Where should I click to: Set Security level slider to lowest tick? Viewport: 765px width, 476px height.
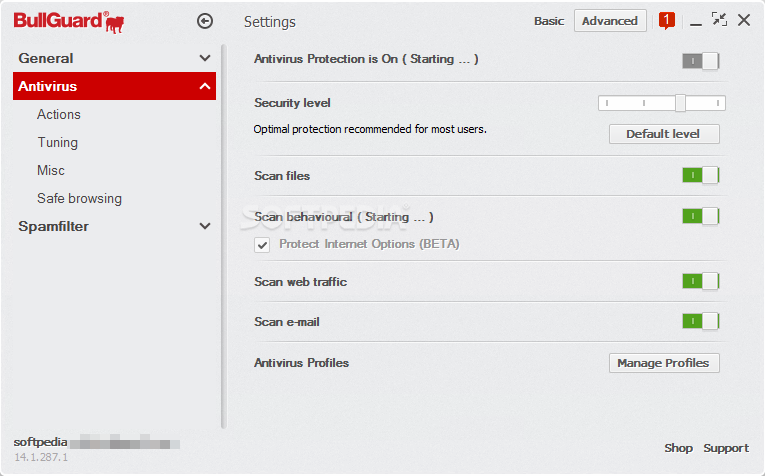(607, 103)
